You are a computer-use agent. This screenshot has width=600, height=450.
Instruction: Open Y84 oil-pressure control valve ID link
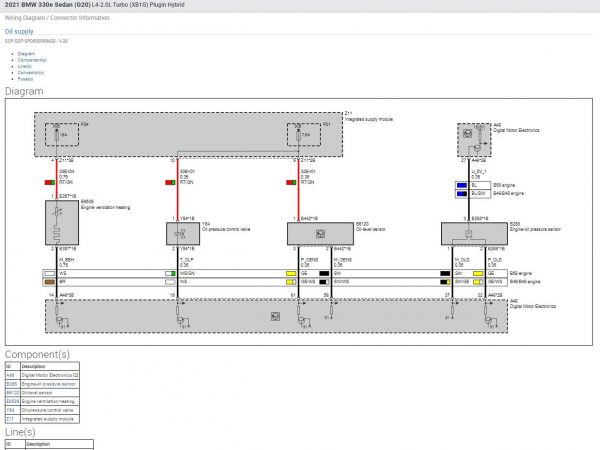click(10, 410)
